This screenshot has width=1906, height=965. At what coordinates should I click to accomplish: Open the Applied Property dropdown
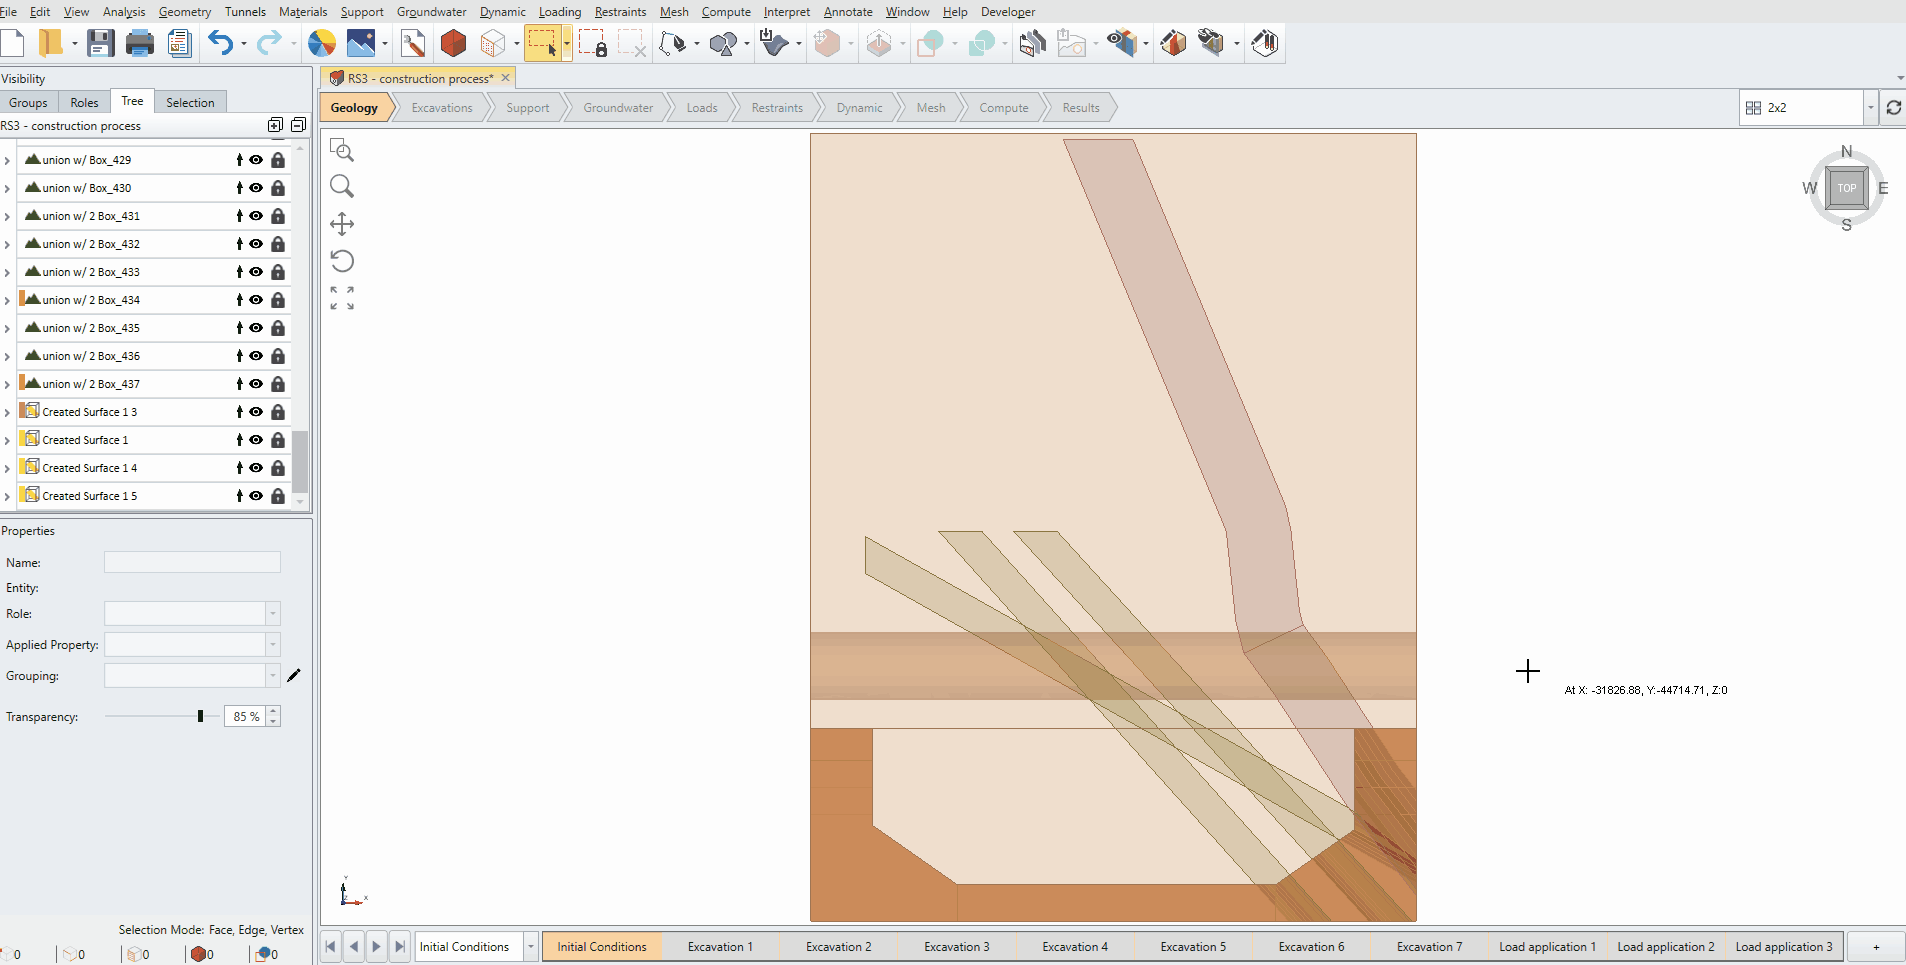[x=272, y=644]
